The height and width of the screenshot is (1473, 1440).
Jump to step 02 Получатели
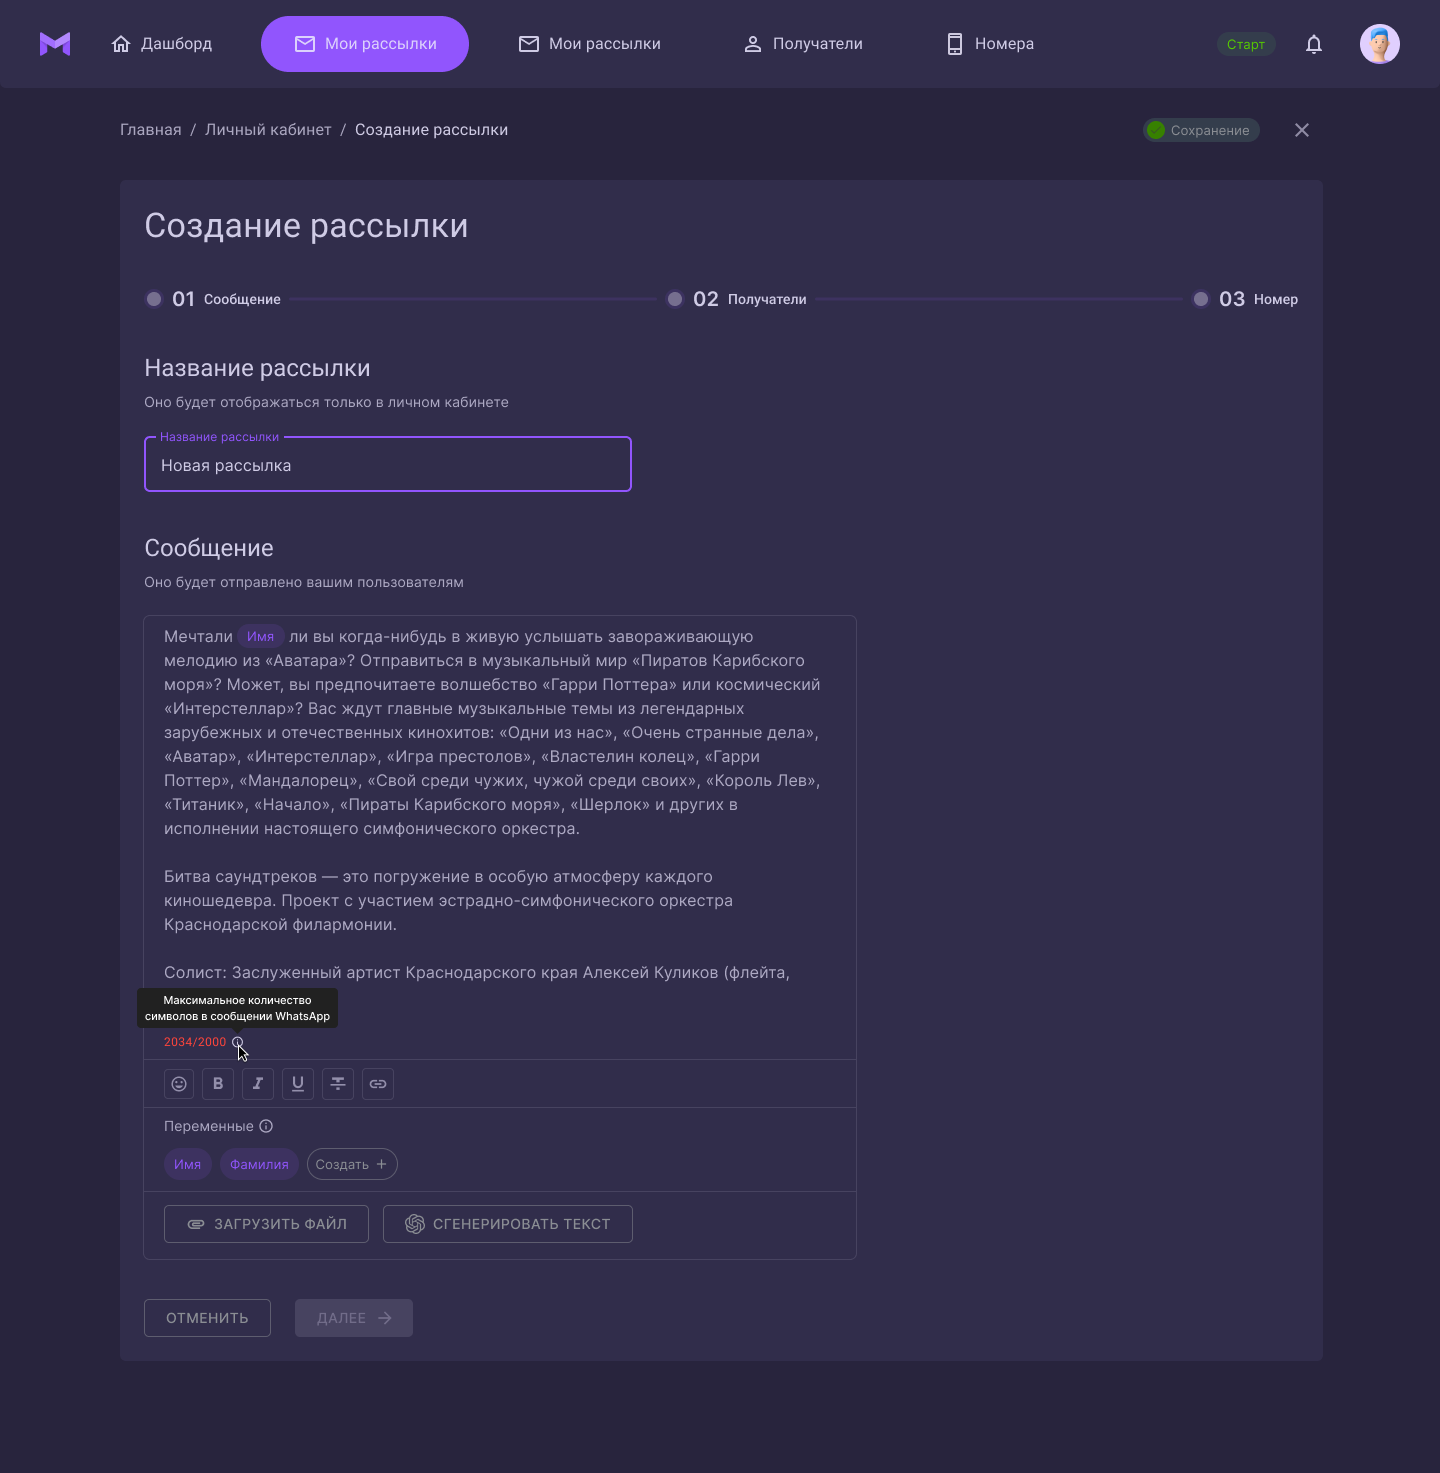(737, 299)
